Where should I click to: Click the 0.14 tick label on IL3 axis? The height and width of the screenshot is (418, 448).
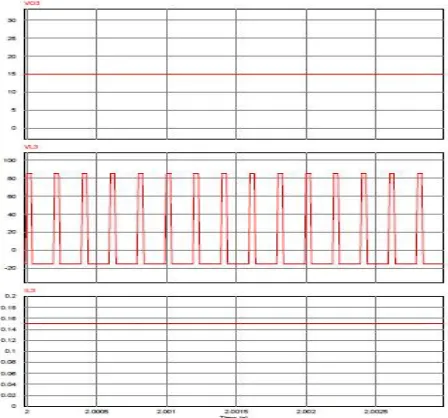tap(9, 329)
